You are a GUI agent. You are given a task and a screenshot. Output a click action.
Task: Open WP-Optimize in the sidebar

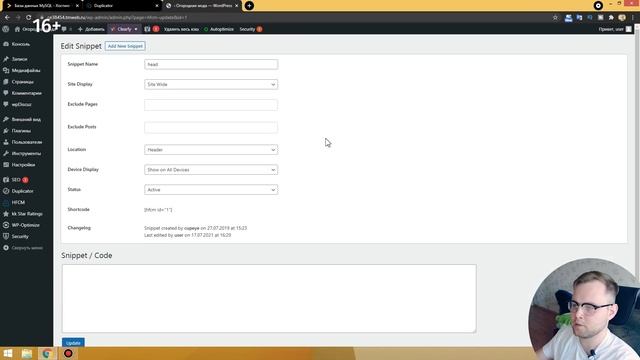pos(25,225)
